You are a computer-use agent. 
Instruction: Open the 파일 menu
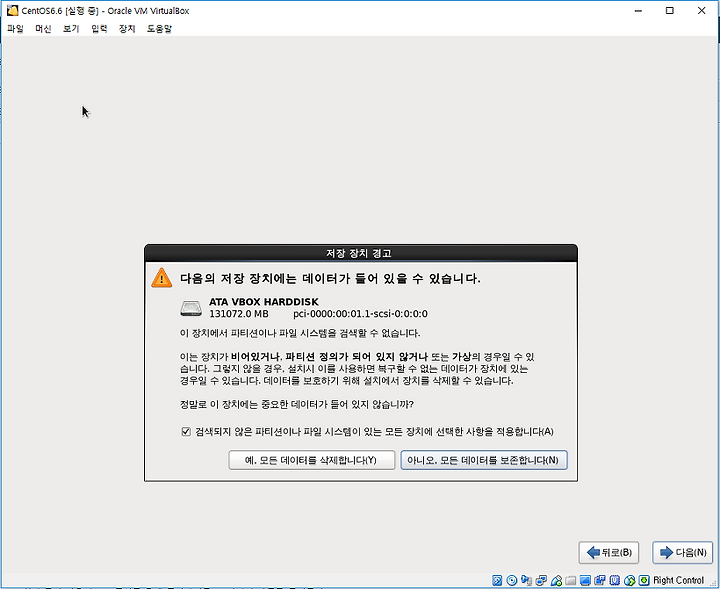pos(15,28)
